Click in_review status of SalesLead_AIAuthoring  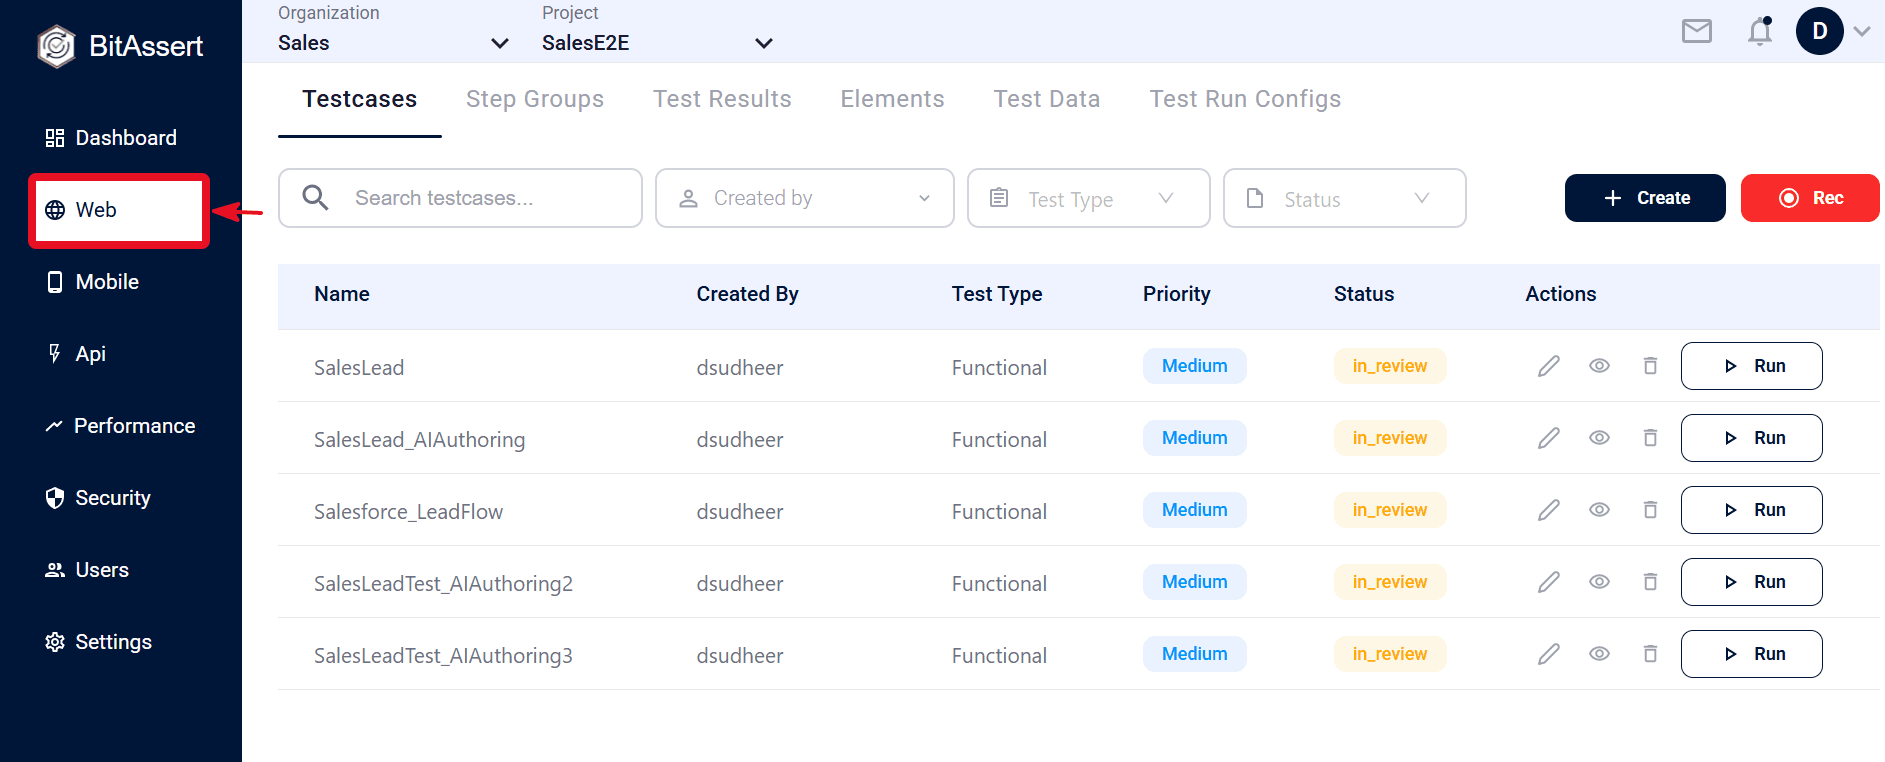click(1390, 438)
